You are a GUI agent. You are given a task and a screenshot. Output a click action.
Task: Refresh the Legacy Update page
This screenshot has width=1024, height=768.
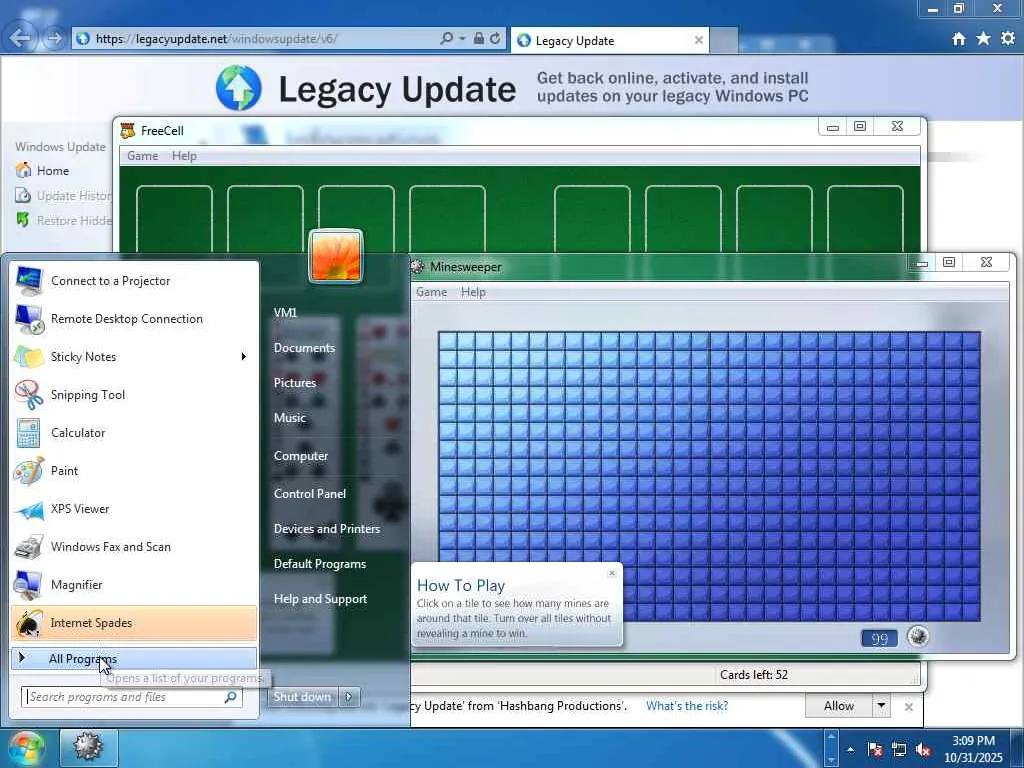[496, 39]
